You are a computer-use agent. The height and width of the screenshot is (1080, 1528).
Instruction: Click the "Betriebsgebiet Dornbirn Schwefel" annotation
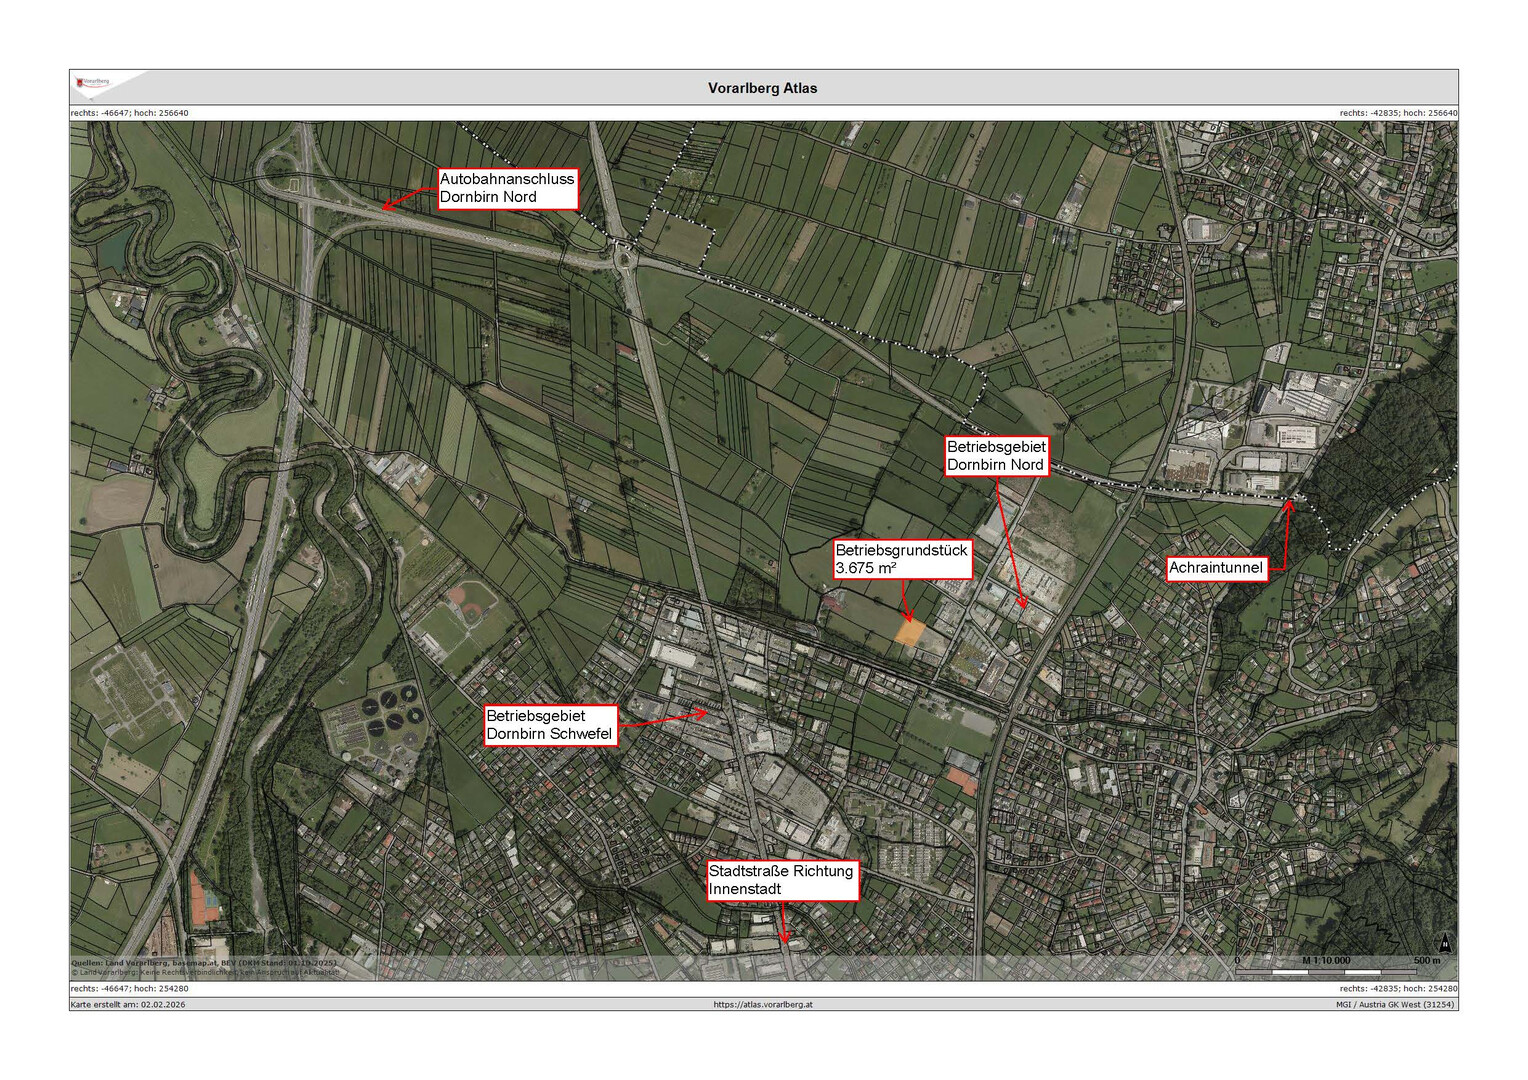550,725
